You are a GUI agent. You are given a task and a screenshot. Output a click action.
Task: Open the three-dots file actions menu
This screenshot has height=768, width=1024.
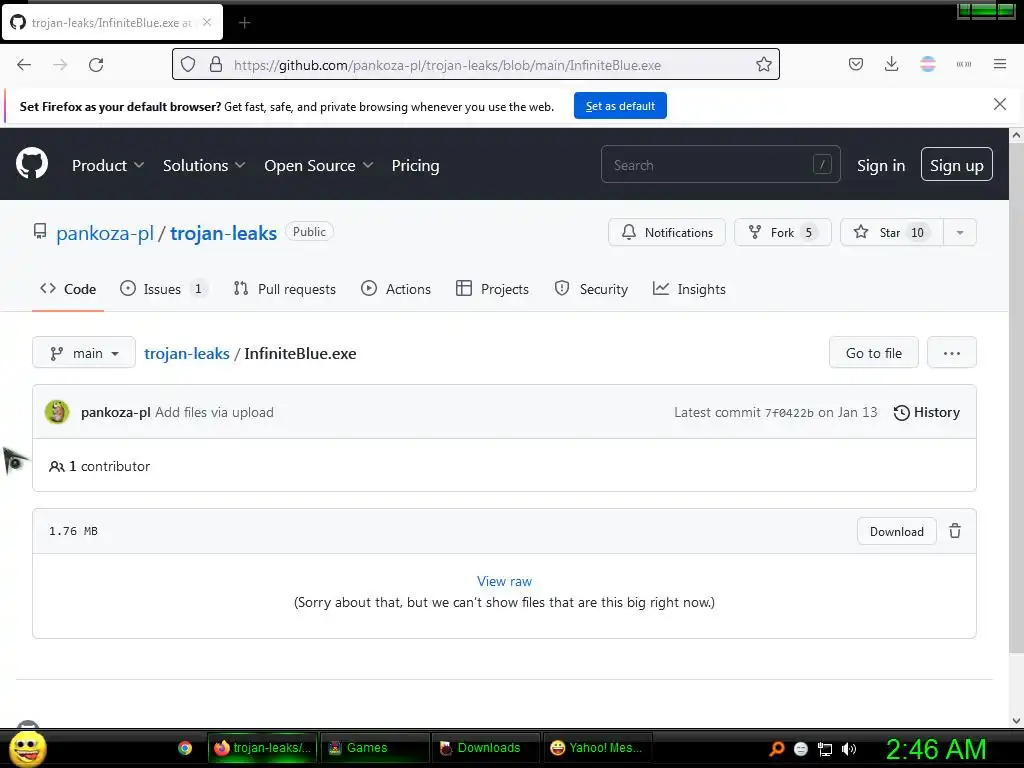952,353
